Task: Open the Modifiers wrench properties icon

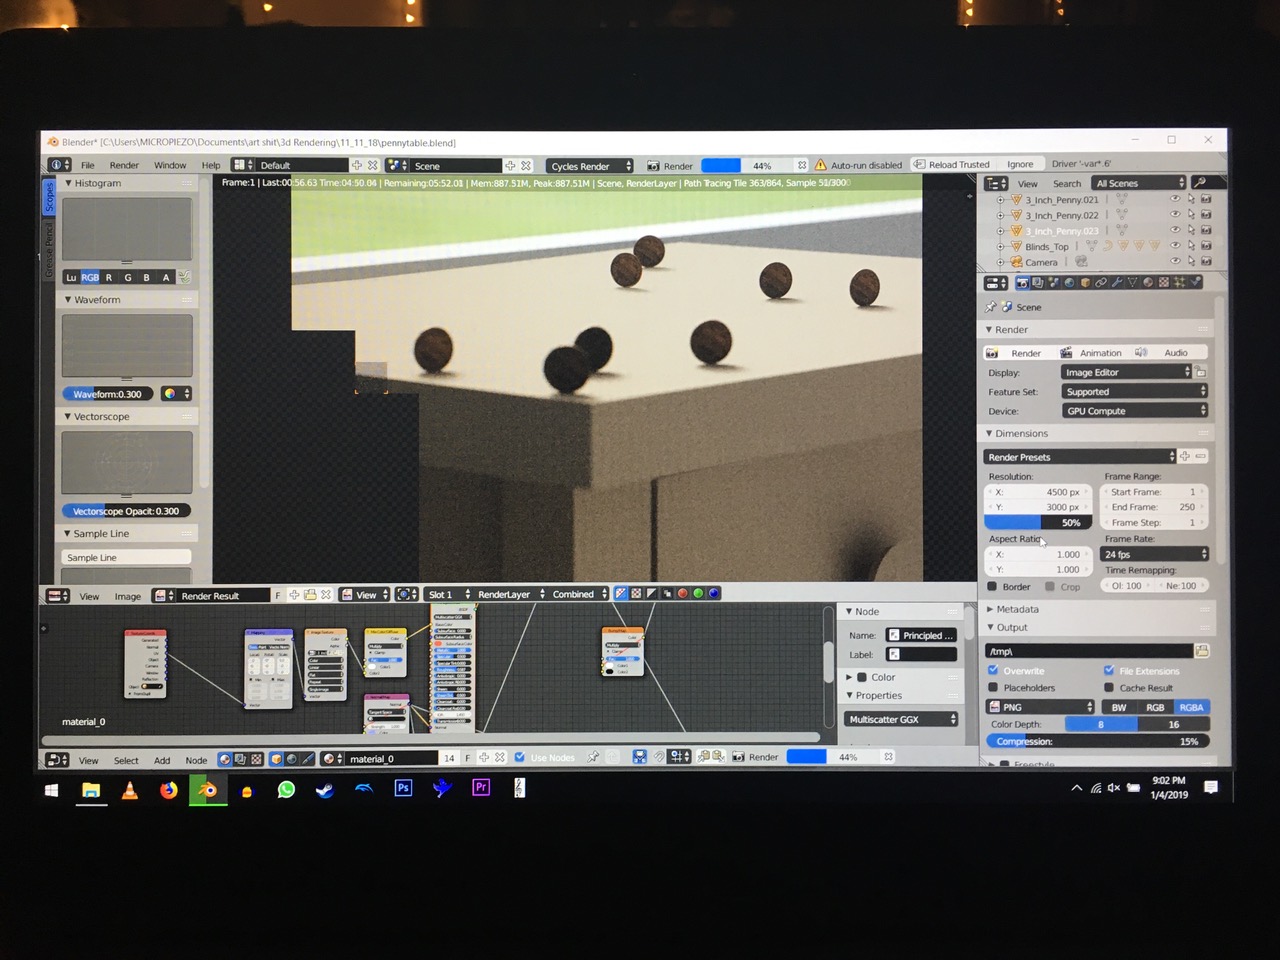Action: point(1117,282)
